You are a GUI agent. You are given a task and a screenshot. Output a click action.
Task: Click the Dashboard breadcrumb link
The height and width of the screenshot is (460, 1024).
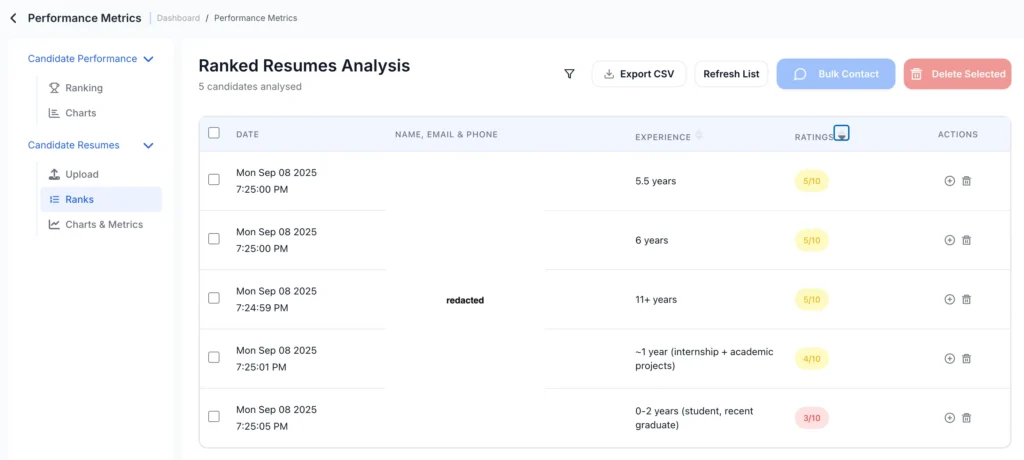pos(177,18)
